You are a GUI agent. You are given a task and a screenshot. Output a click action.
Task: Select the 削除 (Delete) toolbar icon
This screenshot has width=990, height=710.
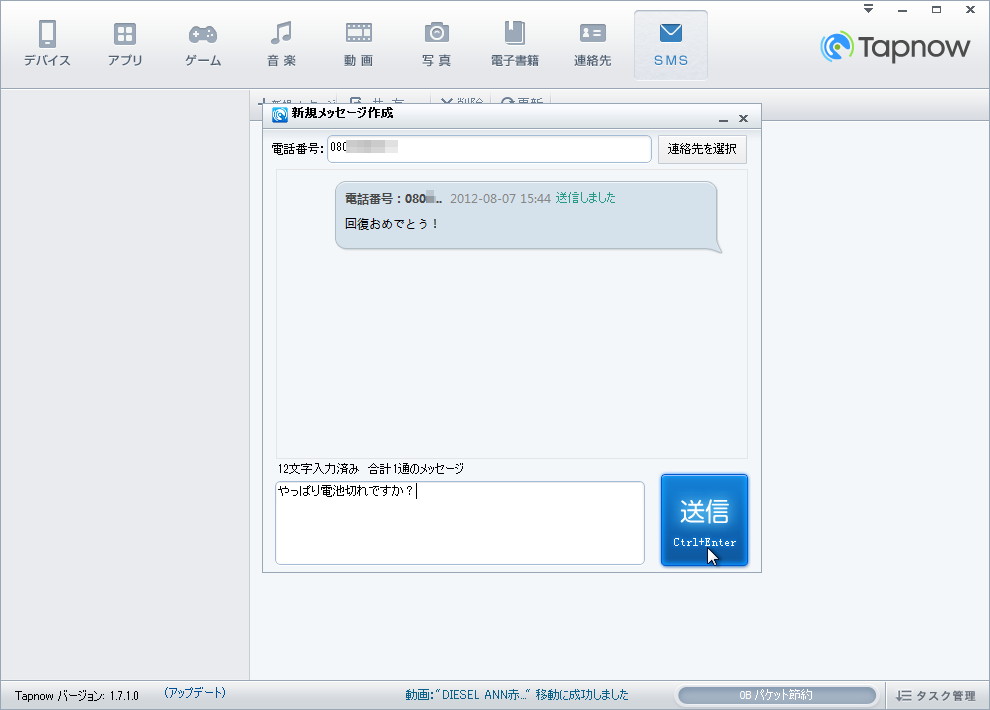(x=448, y=98)
